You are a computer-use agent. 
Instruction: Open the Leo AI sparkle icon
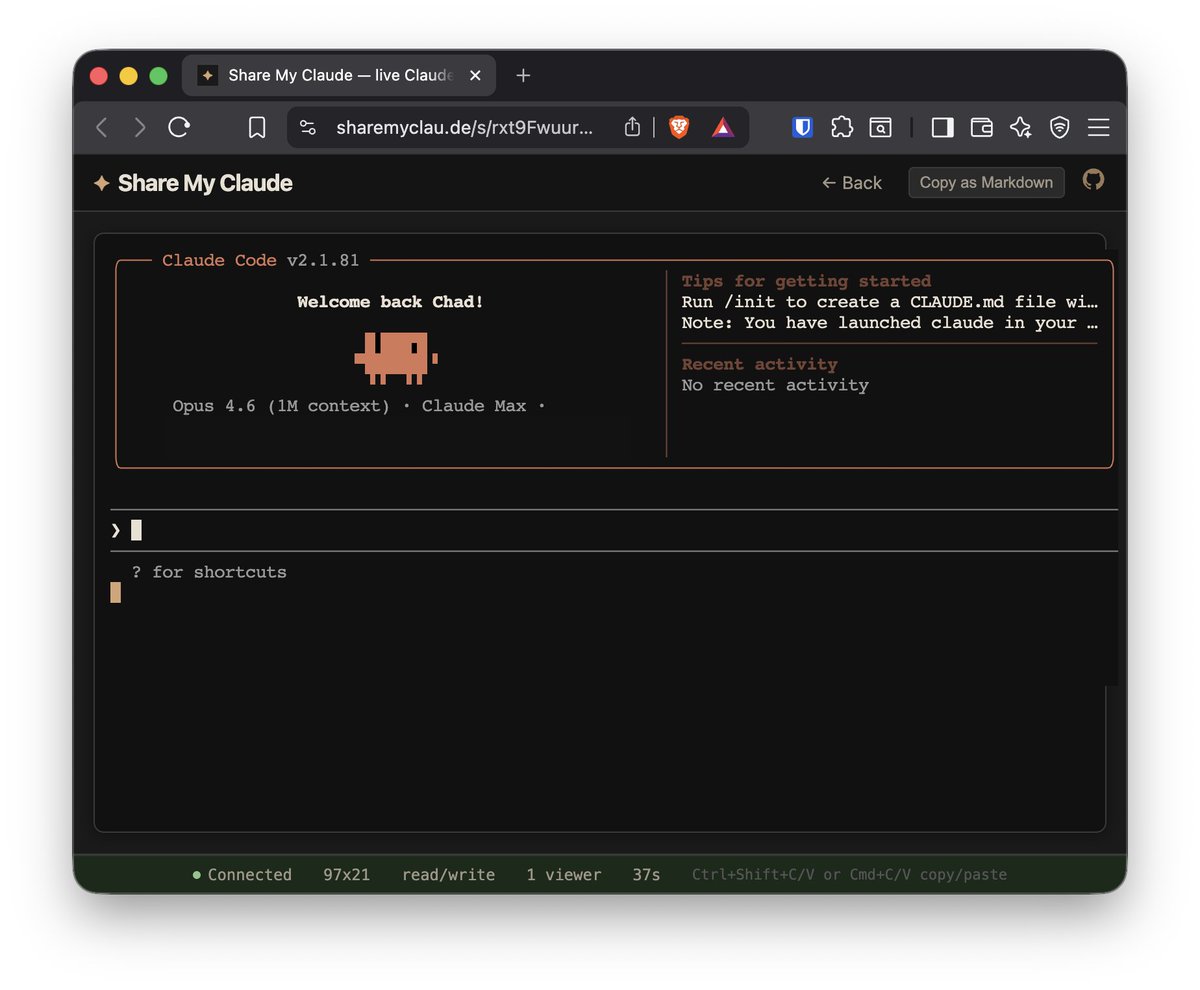1020,127
